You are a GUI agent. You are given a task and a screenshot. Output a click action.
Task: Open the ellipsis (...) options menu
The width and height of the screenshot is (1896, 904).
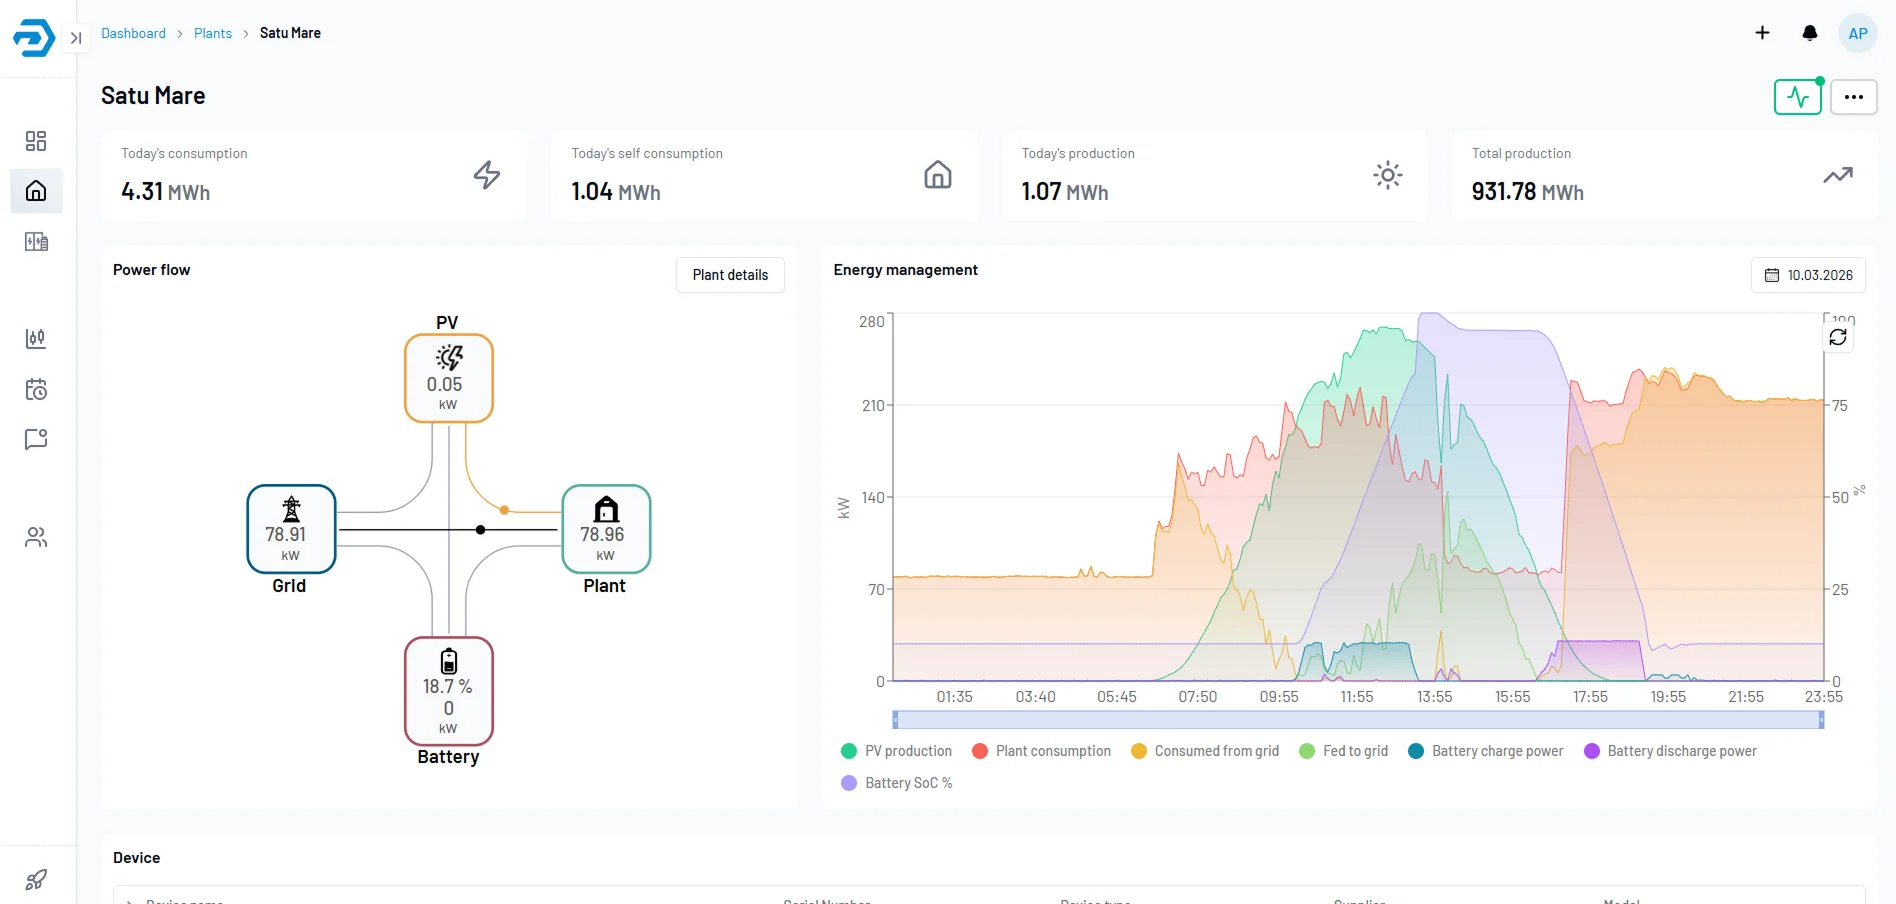click(1854, 96)
